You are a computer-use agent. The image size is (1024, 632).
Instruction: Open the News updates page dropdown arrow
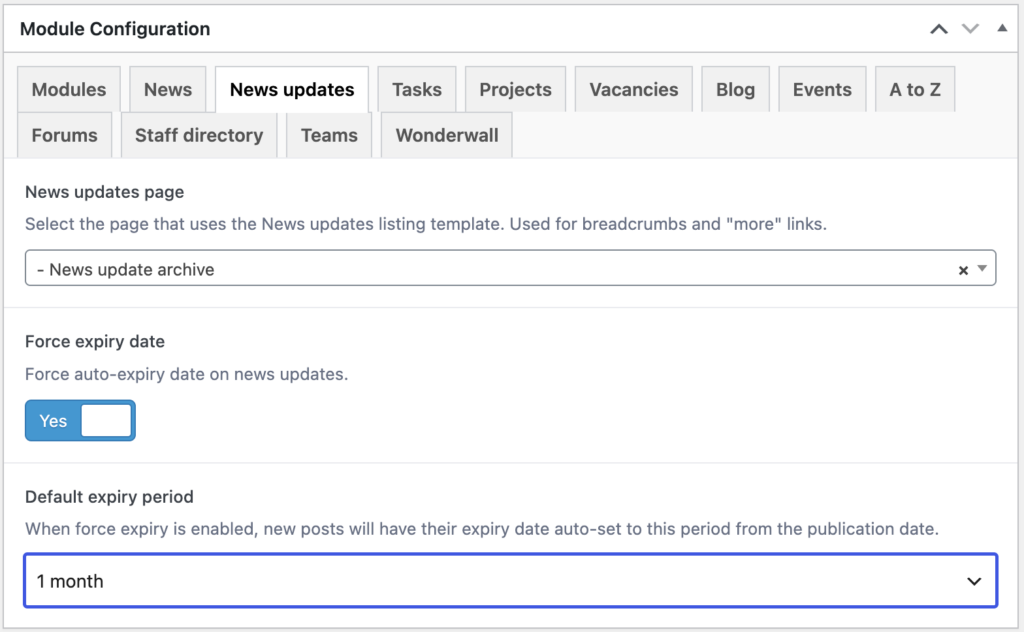(x=982, y=268)
